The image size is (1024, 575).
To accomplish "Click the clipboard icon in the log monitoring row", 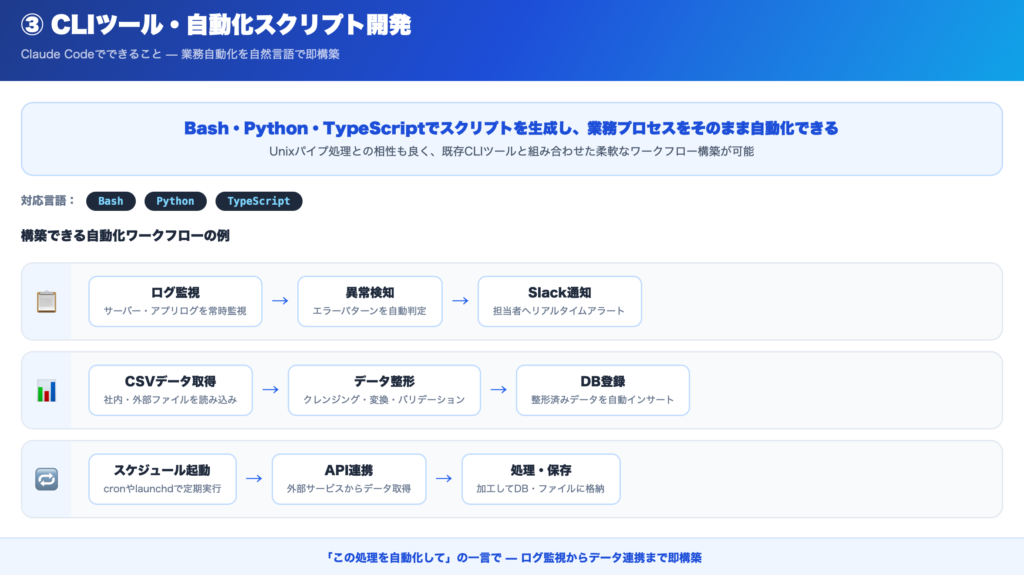I will tap(46, 301).
